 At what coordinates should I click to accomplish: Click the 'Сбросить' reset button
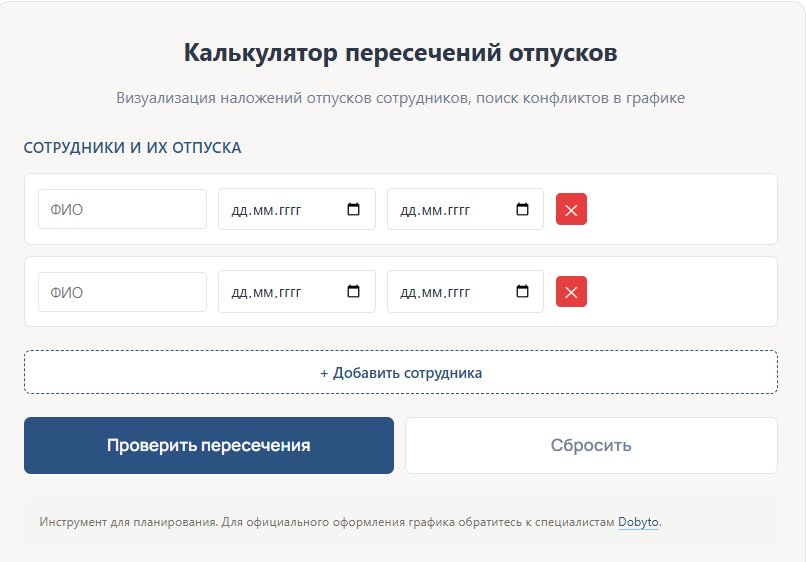pos(591,446)
